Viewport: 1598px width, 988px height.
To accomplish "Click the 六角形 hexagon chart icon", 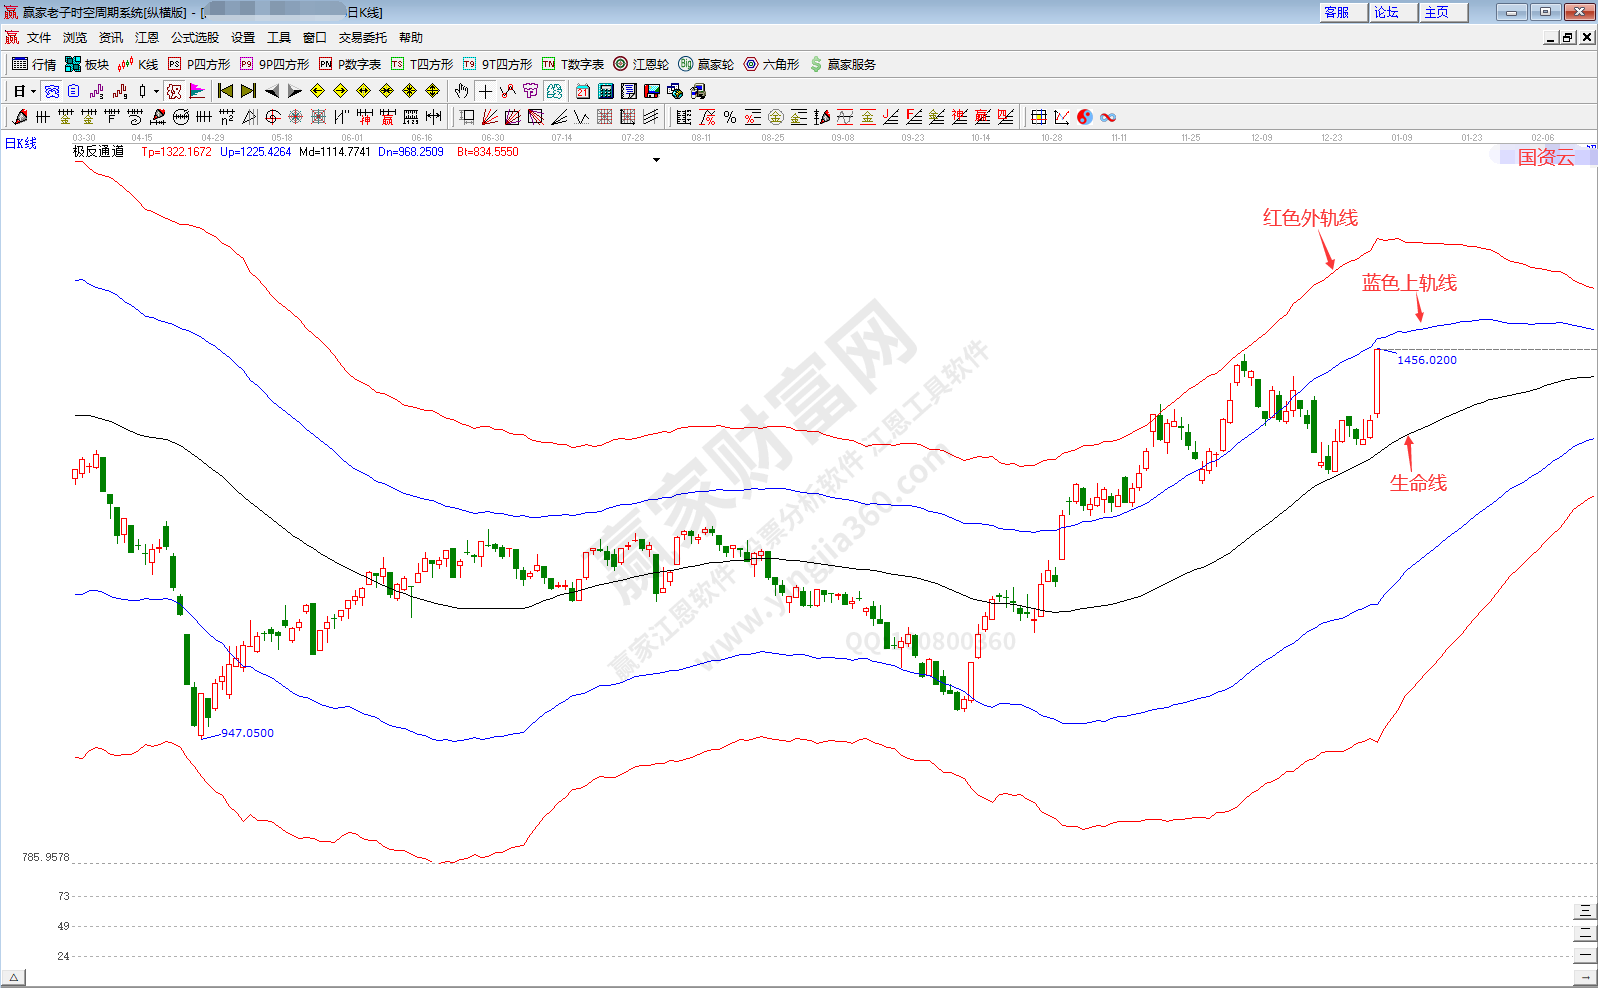I will click(x=771, y=64).
